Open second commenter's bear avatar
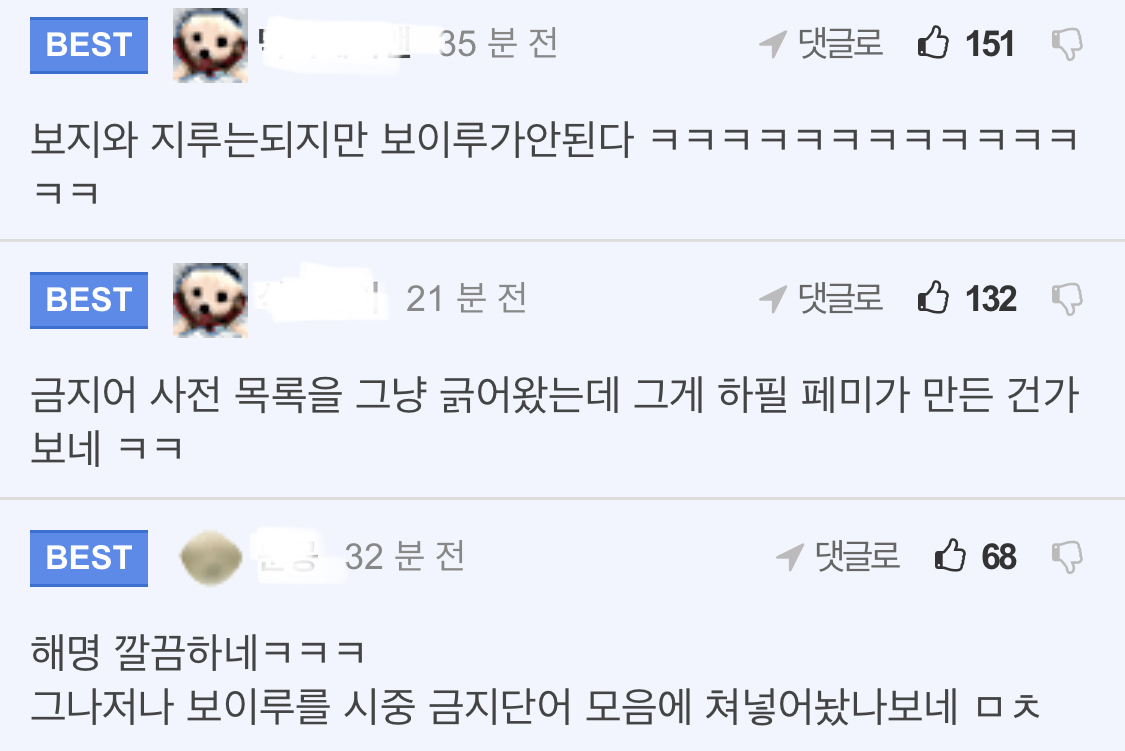 coord(210,300)
